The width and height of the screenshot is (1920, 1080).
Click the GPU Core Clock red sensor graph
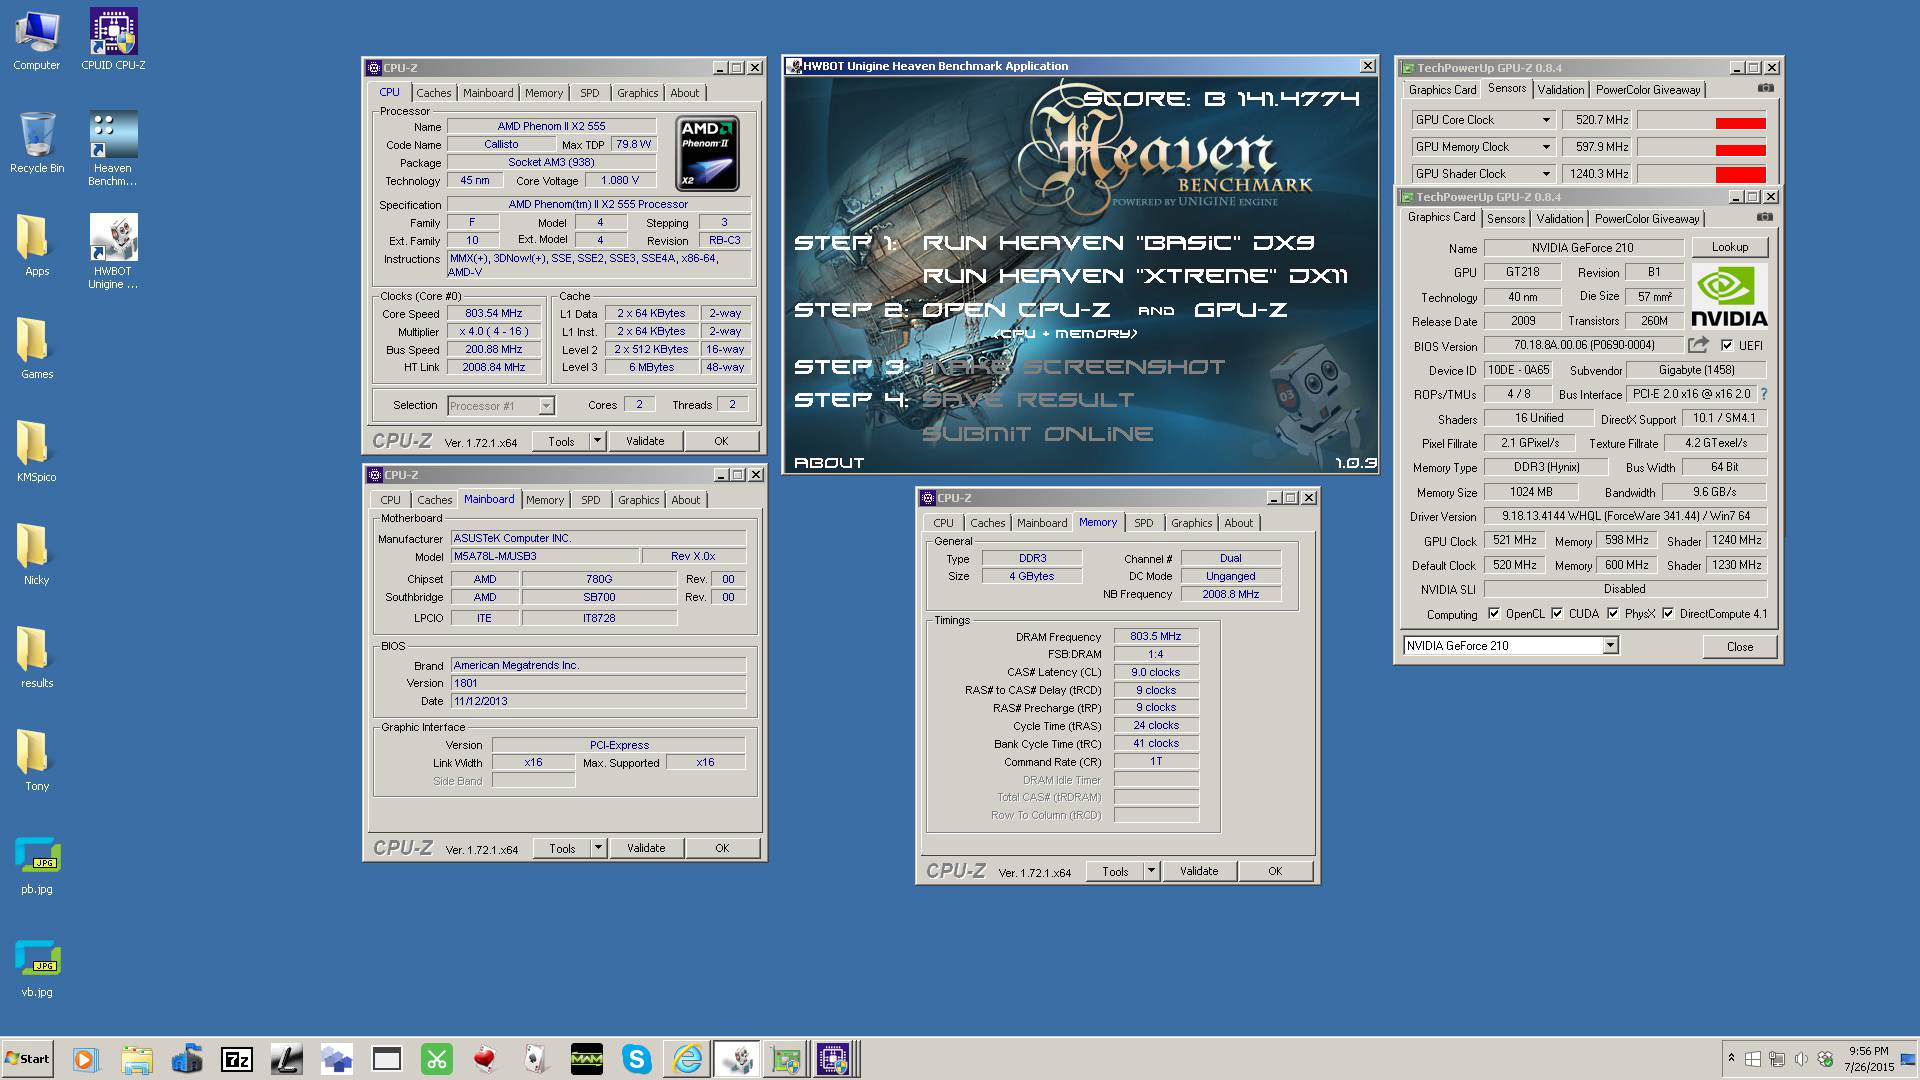(1702, 120)
